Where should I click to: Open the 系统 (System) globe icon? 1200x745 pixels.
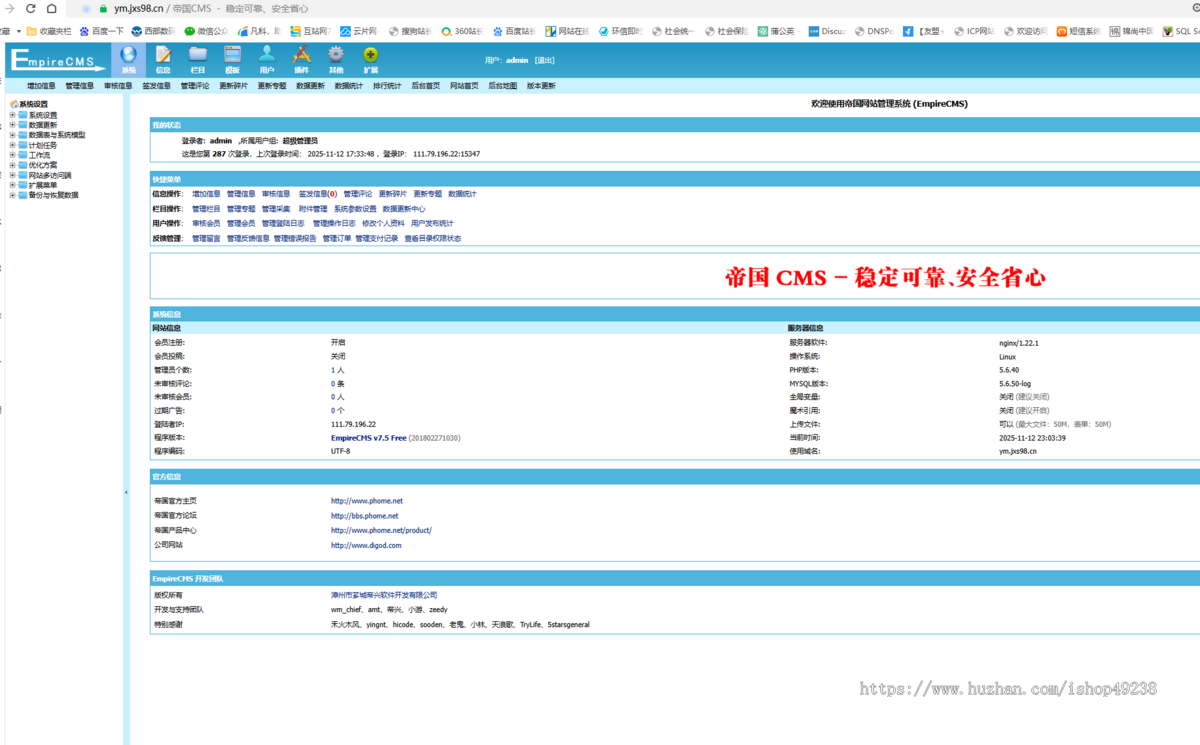[x=128, y=55]
